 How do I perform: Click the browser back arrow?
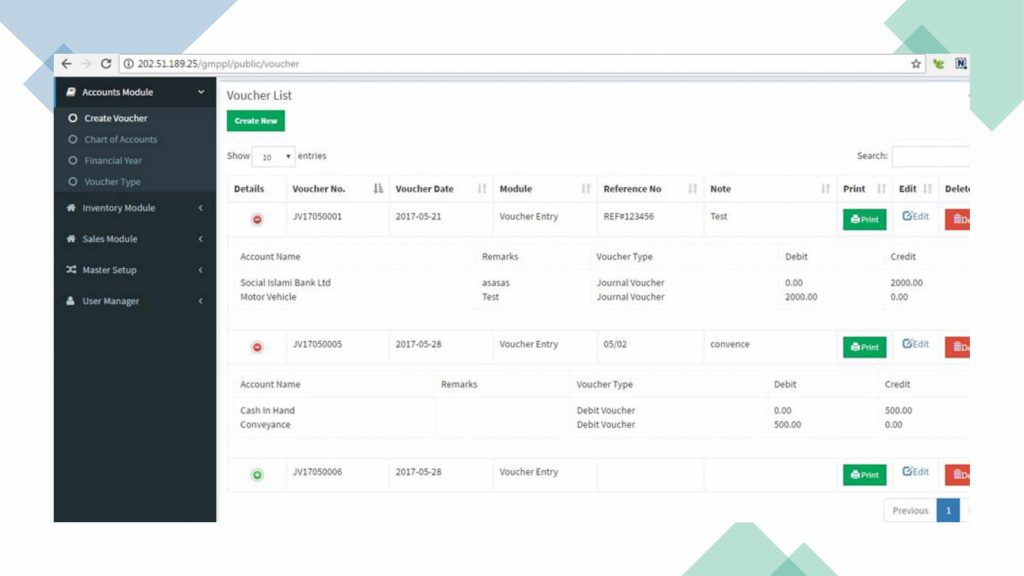[67, 64]
